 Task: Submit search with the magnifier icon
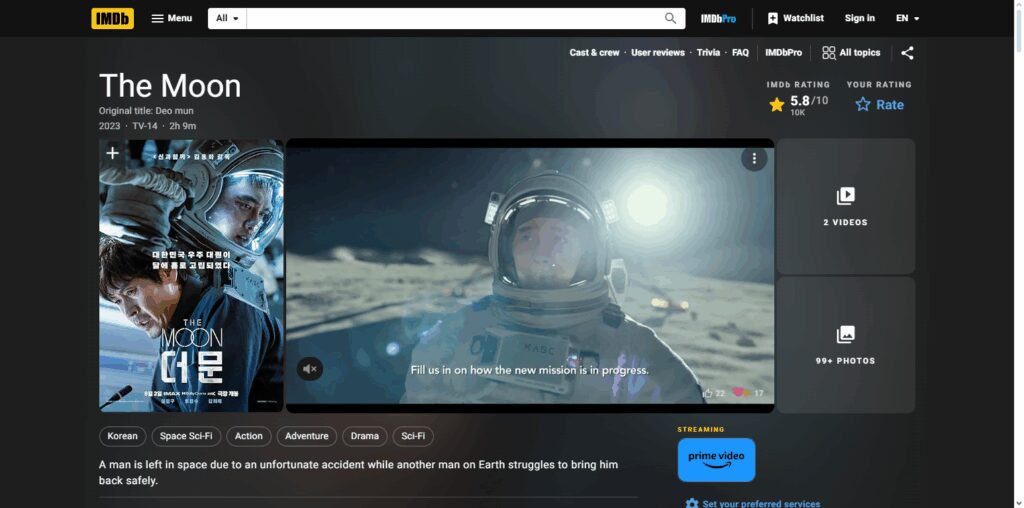(x=671, y=18)
